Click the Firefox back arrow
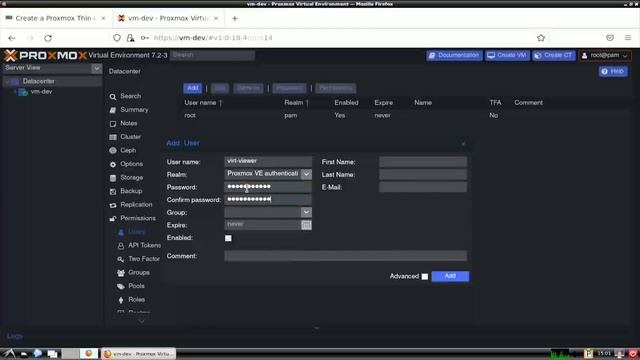Screen dimensions: 640x360 click(12, 38)
